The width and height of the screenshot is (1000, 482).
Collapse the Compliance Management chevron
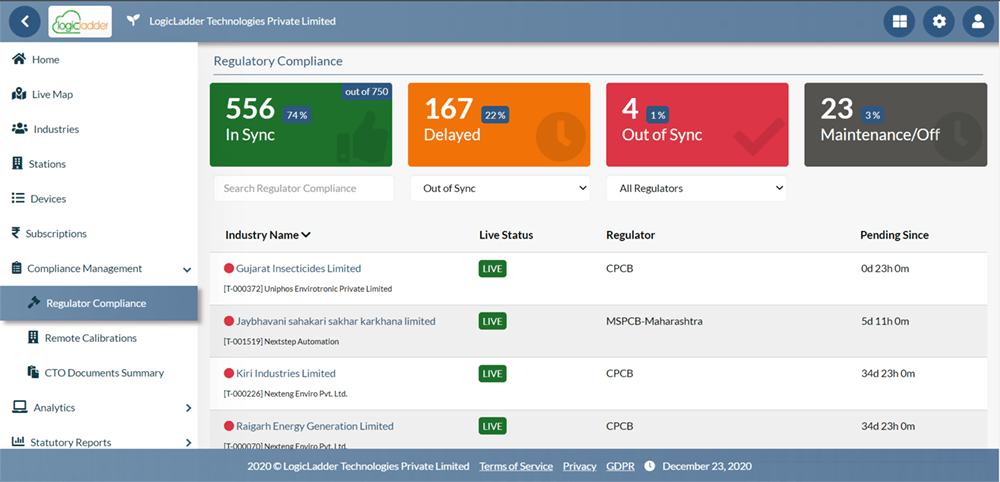(x=187, y=270)
